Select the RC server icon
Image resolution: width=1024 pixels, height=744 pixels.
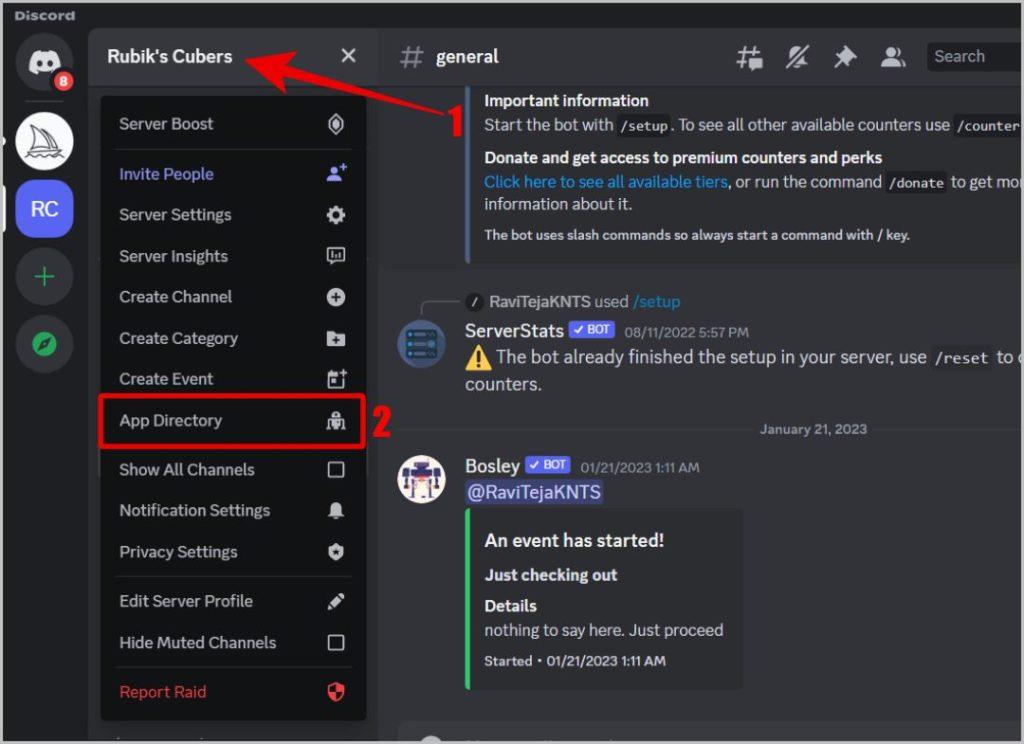(x=44, y=209)
